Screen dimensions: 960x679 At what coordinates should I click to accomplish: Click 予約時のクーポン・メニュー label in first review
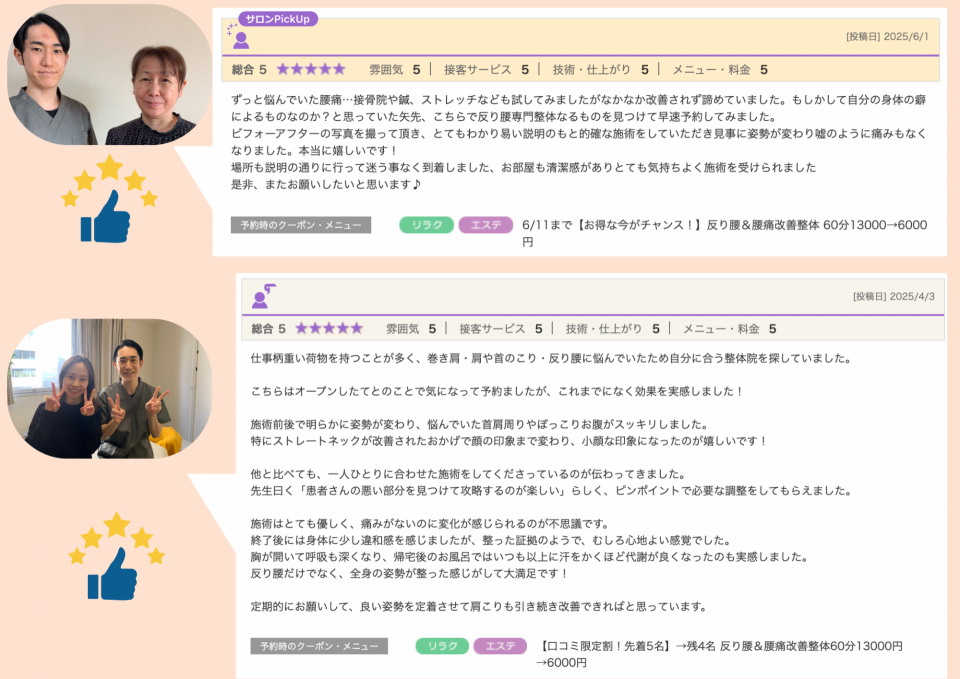pos(301,225)
